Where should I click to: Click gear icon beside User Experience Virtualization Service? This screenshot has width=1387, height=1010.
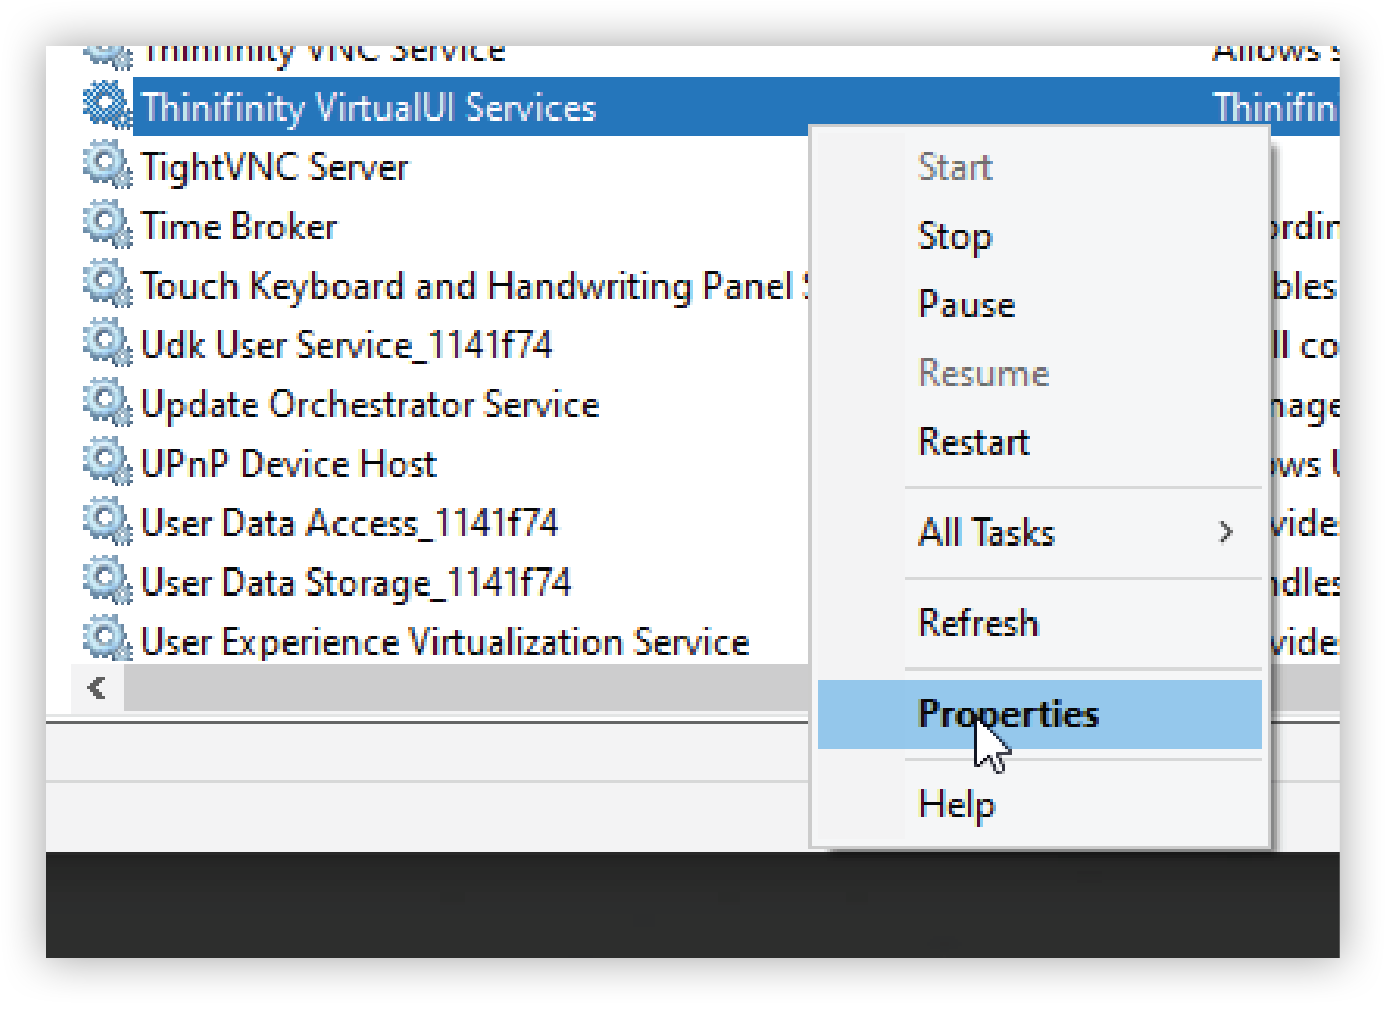pyautogui.click(x=107, y=640)
